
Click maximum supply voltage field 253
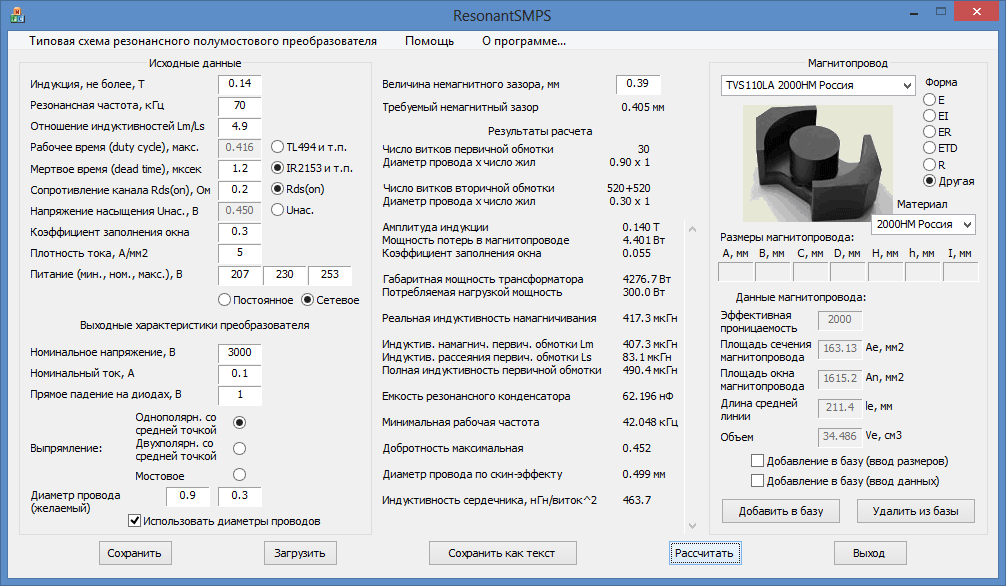329,275
